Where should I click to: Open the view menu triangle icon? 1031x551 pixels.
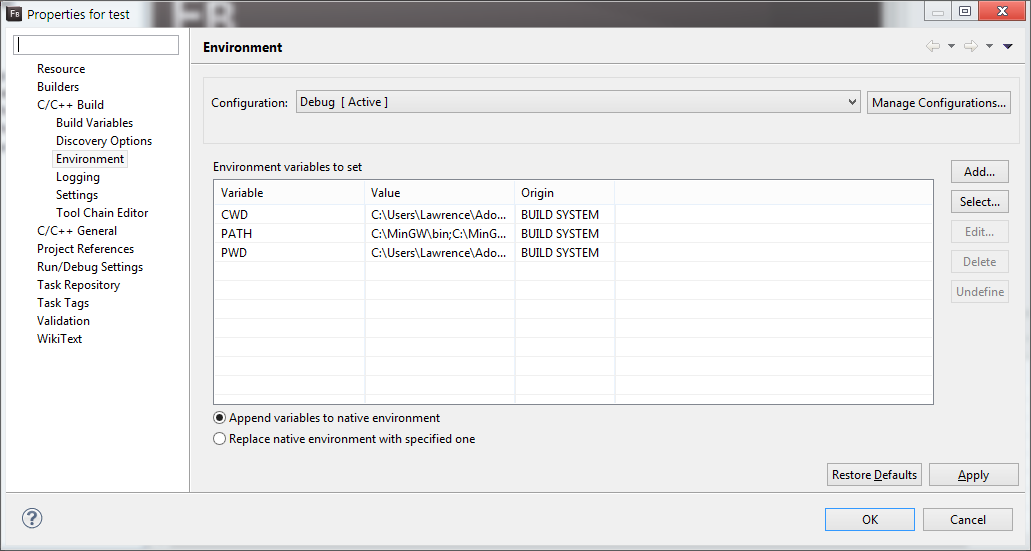(x=1007, y=46)
